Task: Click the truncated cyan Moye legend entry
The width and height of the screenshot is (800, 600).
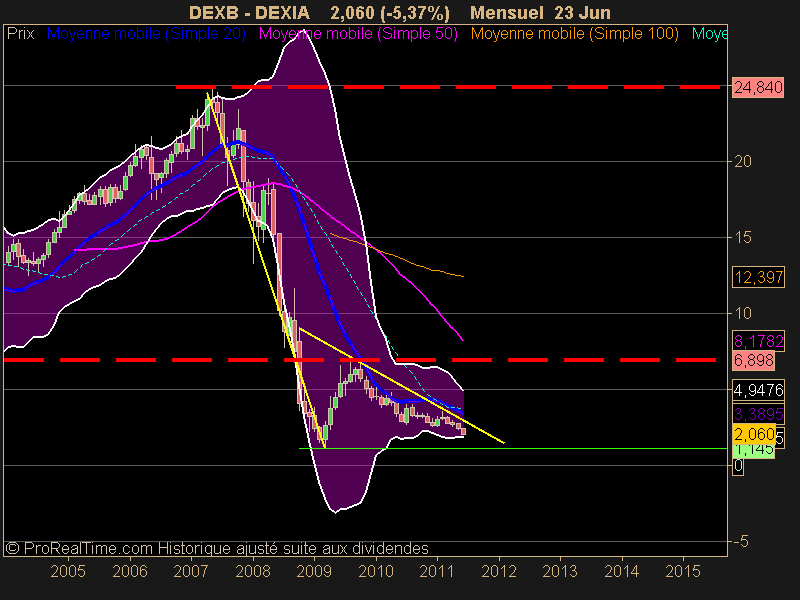Action: 709,34
